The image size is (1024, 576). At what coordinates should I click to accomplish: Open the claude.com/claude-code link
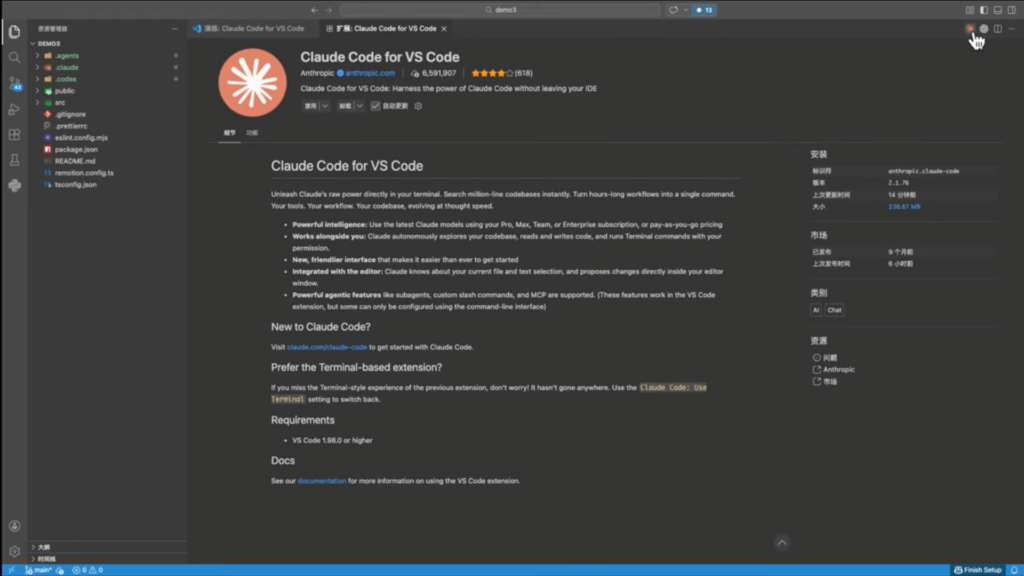tap(327, 347)
